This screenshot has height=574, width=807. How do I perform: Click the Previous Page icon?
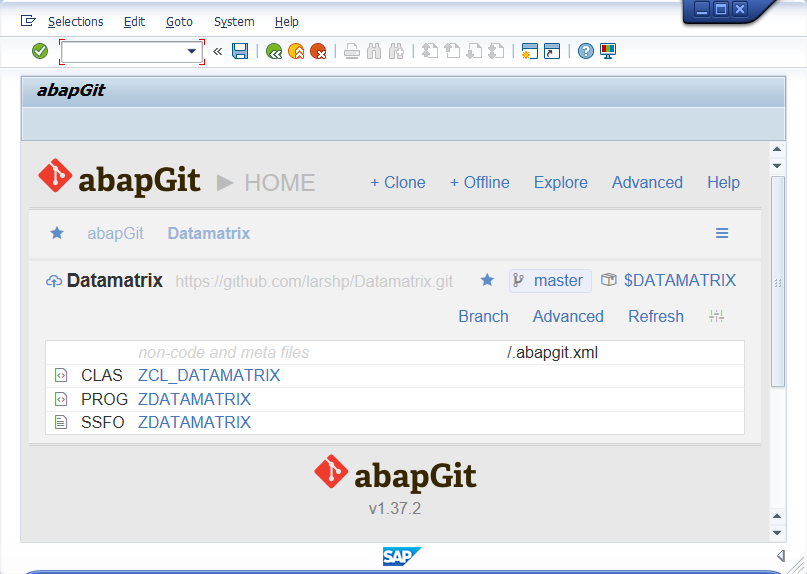pyautogui.click(x=452, y=51)
